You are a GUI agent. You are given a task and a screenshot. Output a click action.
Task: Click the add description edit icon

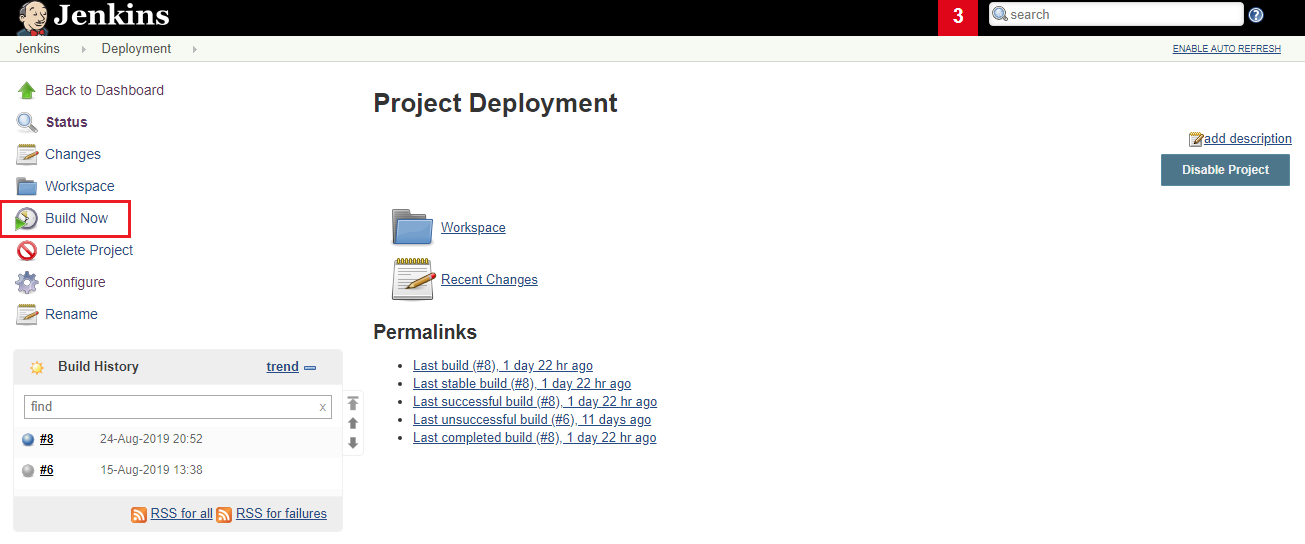(x=1196, y=139)
